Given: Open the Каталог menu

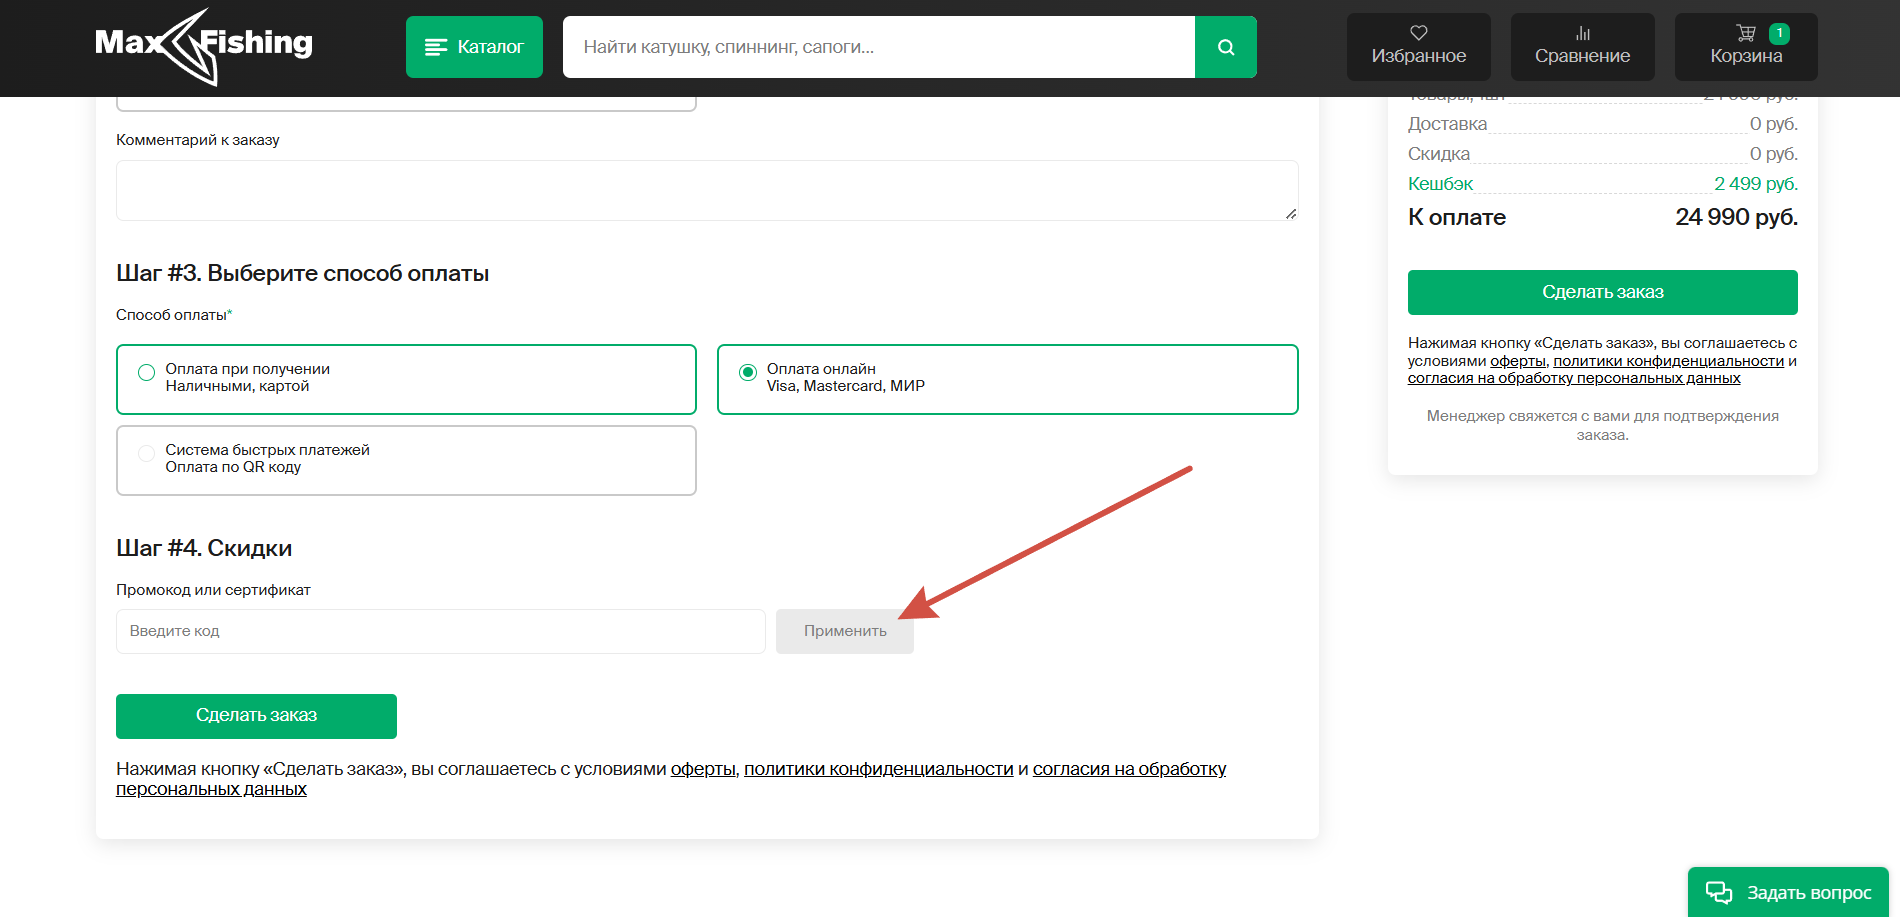Looking at the screenshot, I should 474,47.
